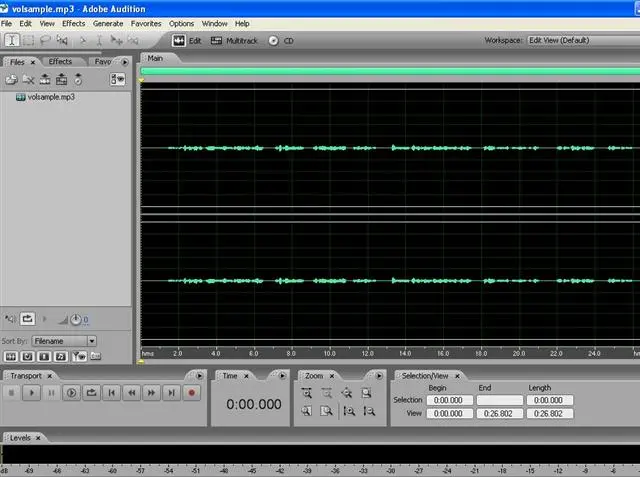Select volsample.mp3 in the Files list
The image size is (640, 477).
[x=50, y=97]
